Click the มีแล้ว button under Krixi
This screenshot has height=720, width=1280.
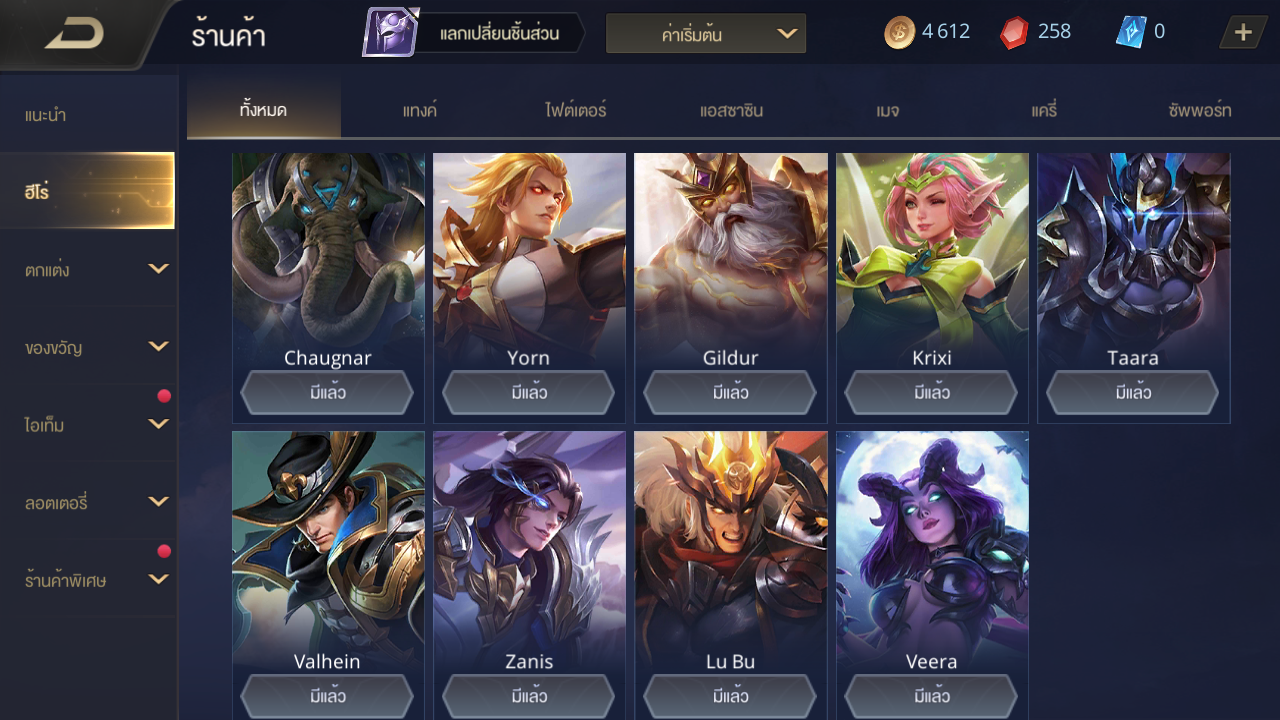(931, 393)
